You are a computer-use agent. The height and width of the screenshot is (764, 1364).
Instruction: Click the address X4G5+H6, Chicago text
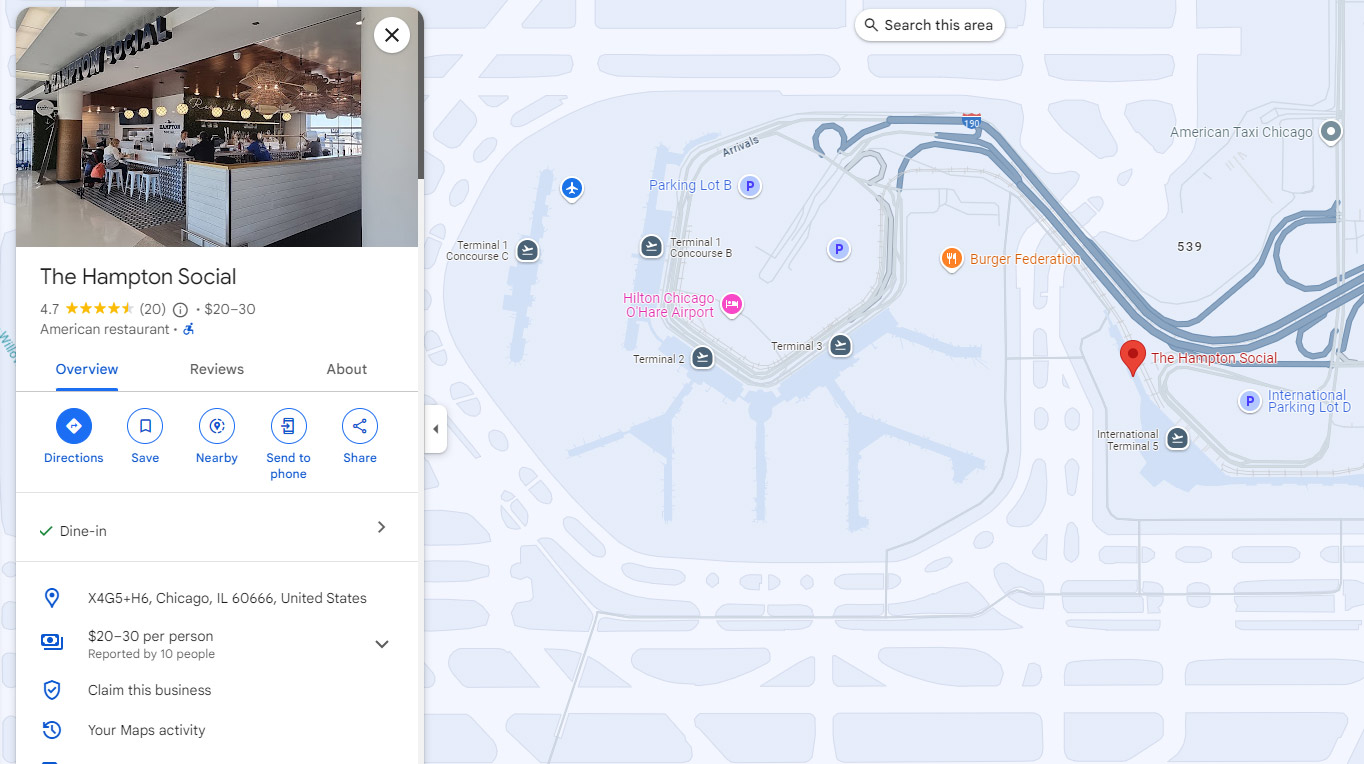(228, 598)
